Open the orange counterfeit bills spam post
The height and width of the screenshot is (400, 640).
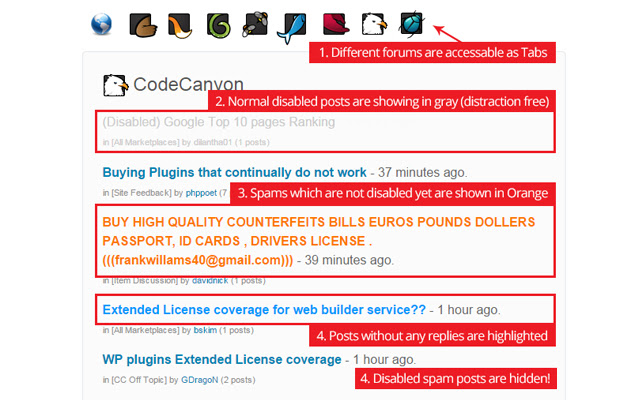click(x=318, y=241)
